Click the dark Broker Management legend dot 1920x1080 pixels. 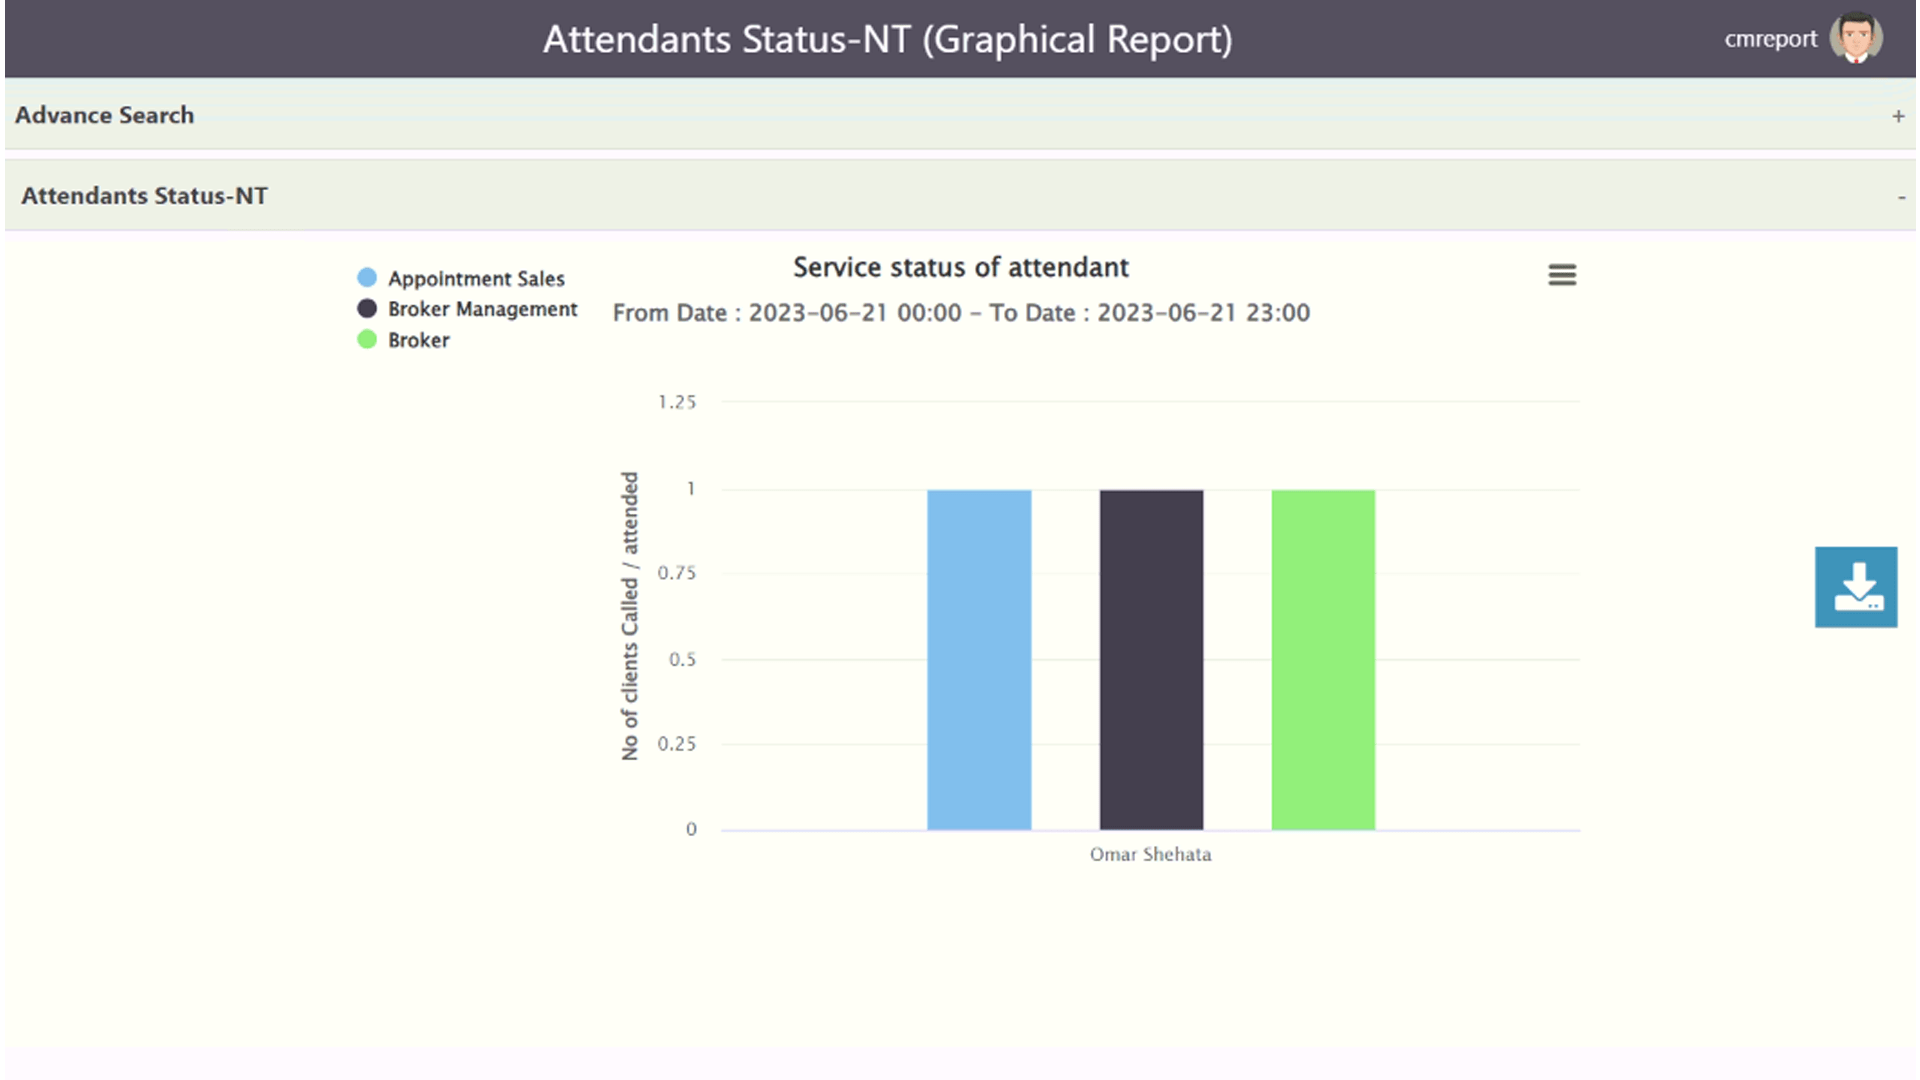coord(367,309)
